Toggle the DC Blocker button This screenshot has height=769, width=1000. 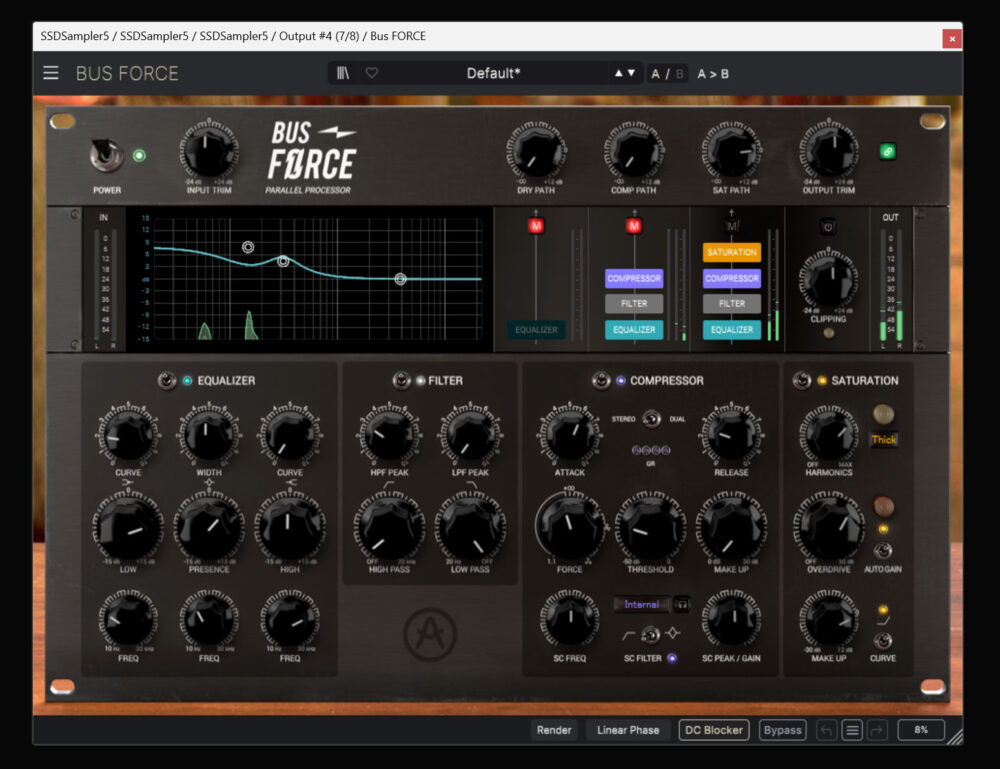[x=714, y=730]
